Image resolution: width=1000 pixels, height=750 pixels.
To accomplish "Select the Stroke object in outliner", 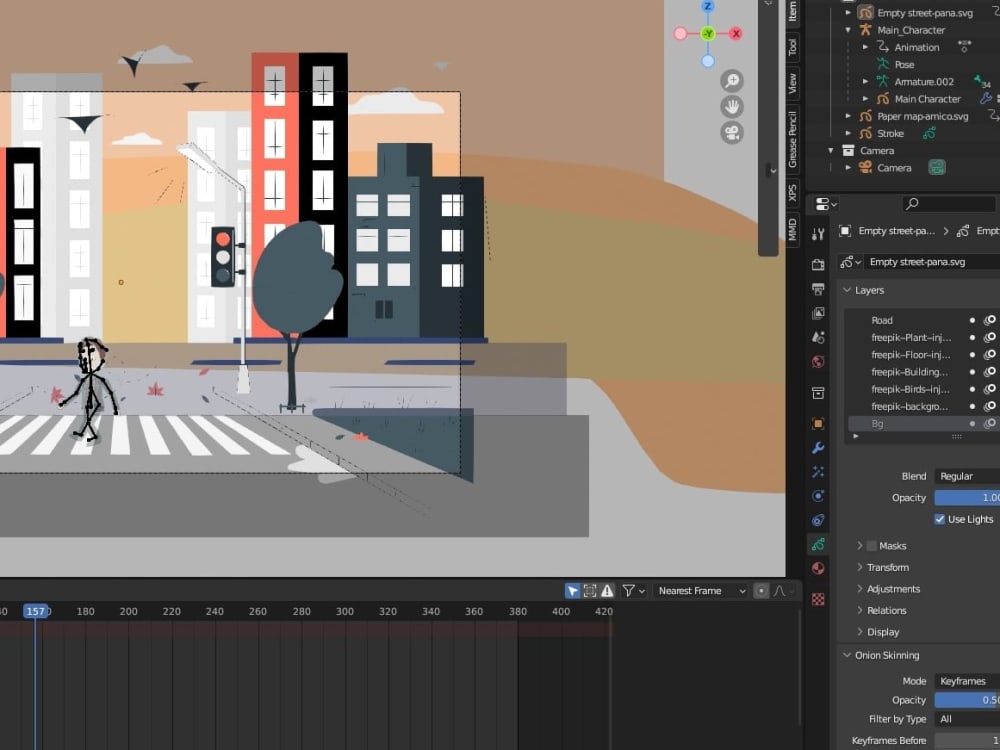I will [x=890, y=133].
